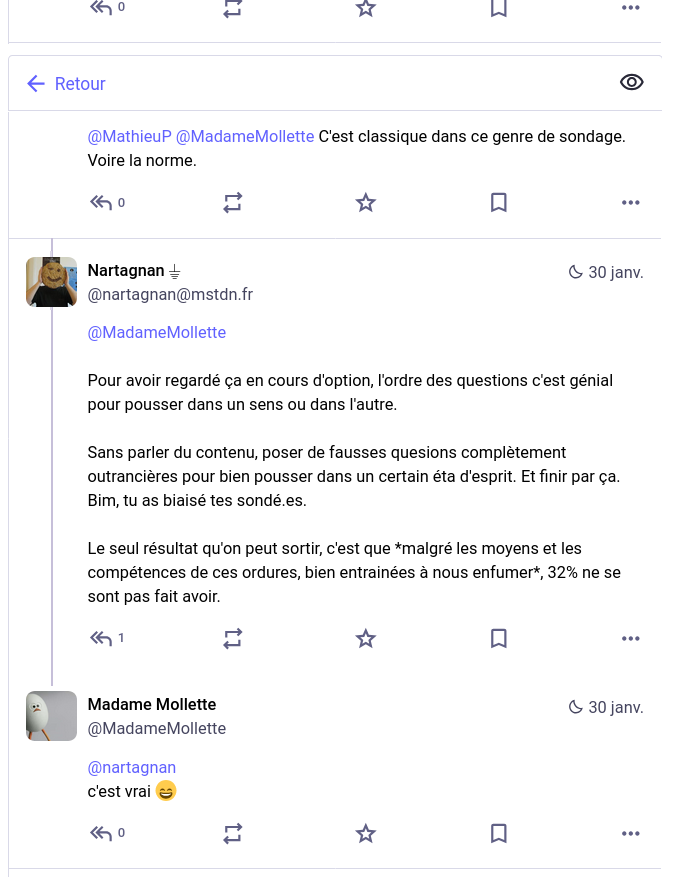
Task: Toggle thread visibility eye icon
Action: click(x=631, y=83)
